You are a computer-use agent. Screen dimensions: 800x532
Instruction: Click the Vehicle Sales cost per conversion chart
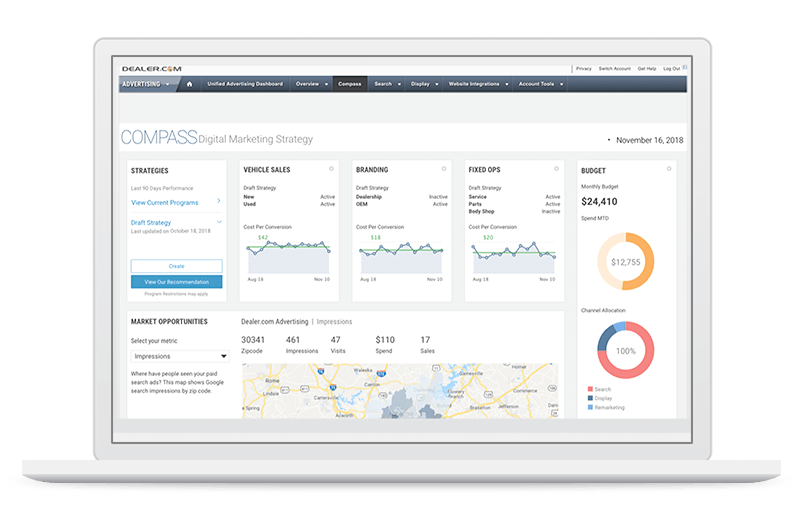pos(289,257)
